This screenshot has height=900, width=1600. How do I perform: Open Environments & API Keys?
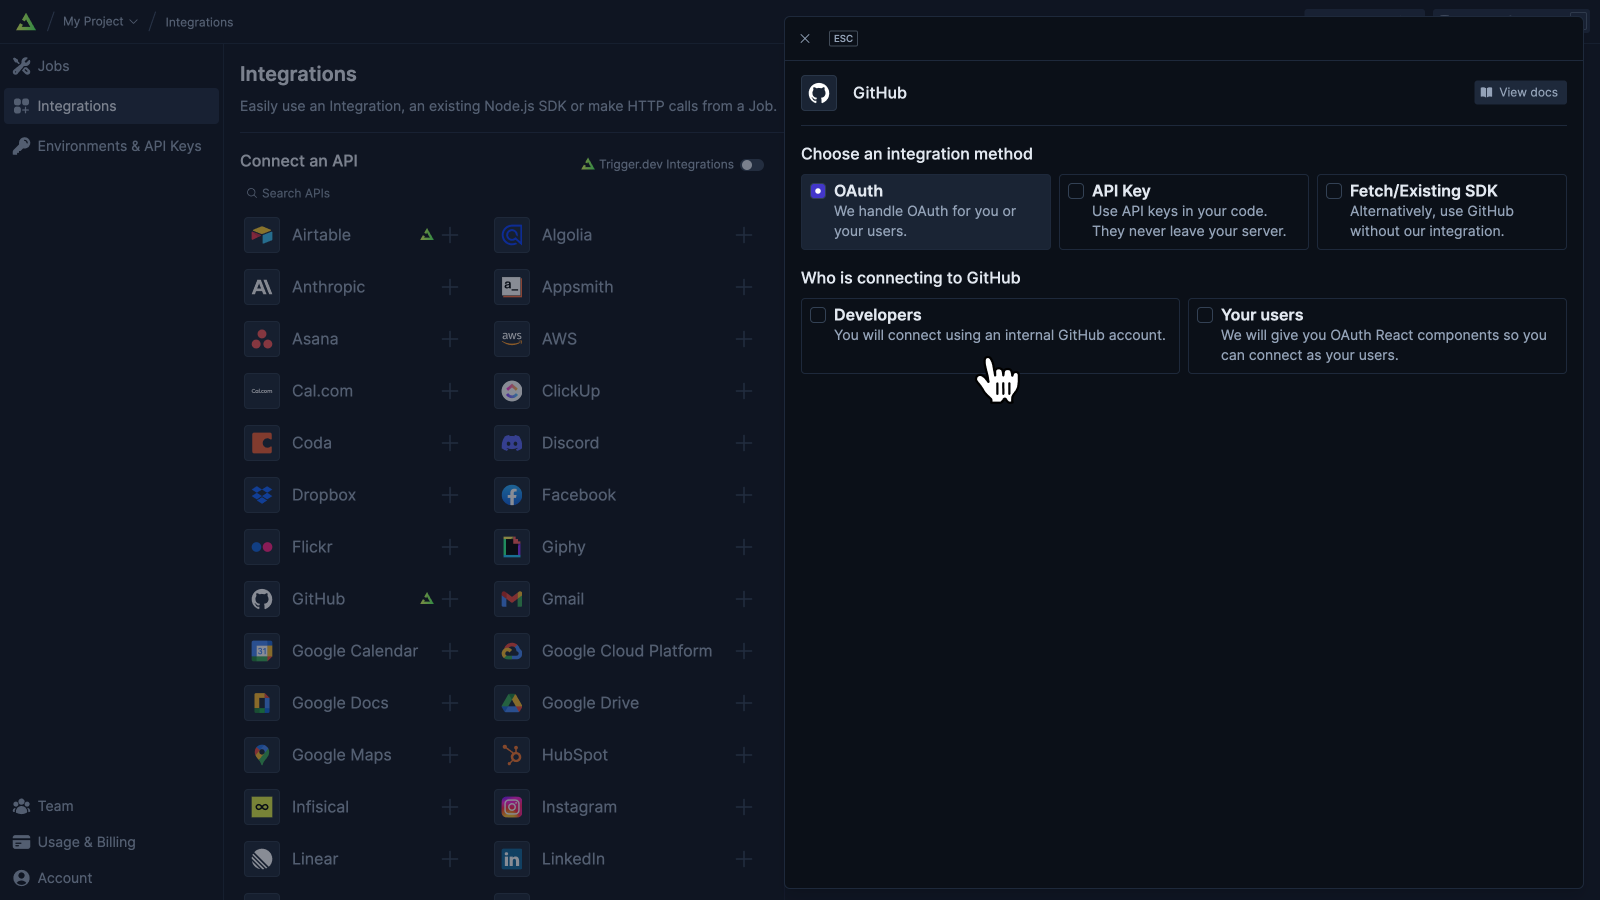click(111, 146)
